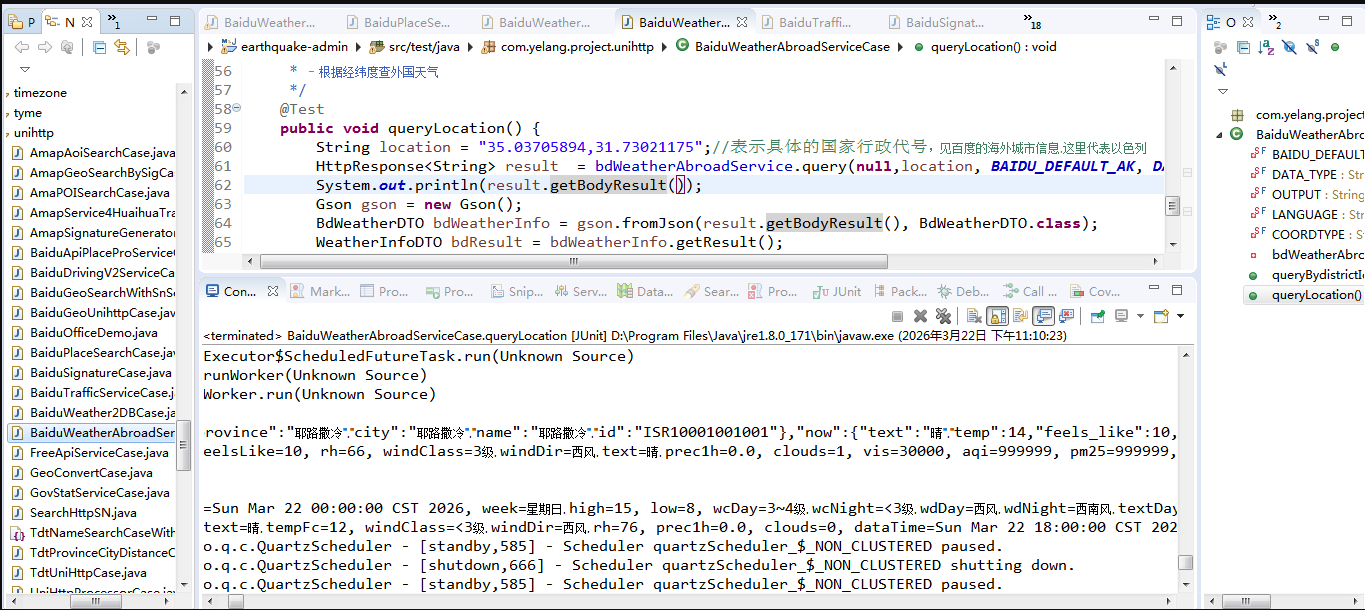Click Display Selected Console icon
This screenshot has height=610, width=1365.
point(1122,316)
